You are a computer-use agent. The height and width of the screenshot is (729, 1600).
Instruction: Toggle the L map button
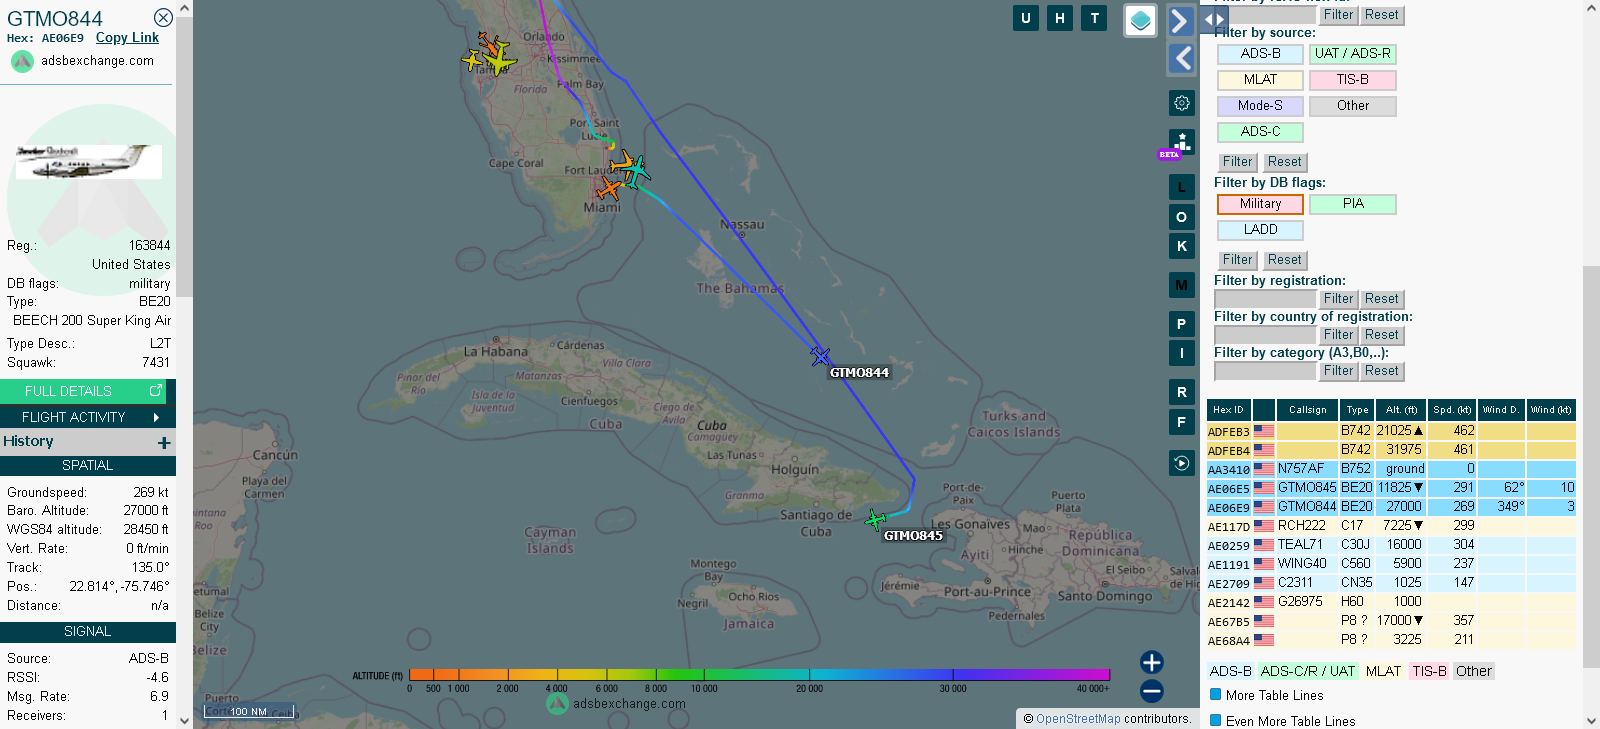[x=1182, y=187]
